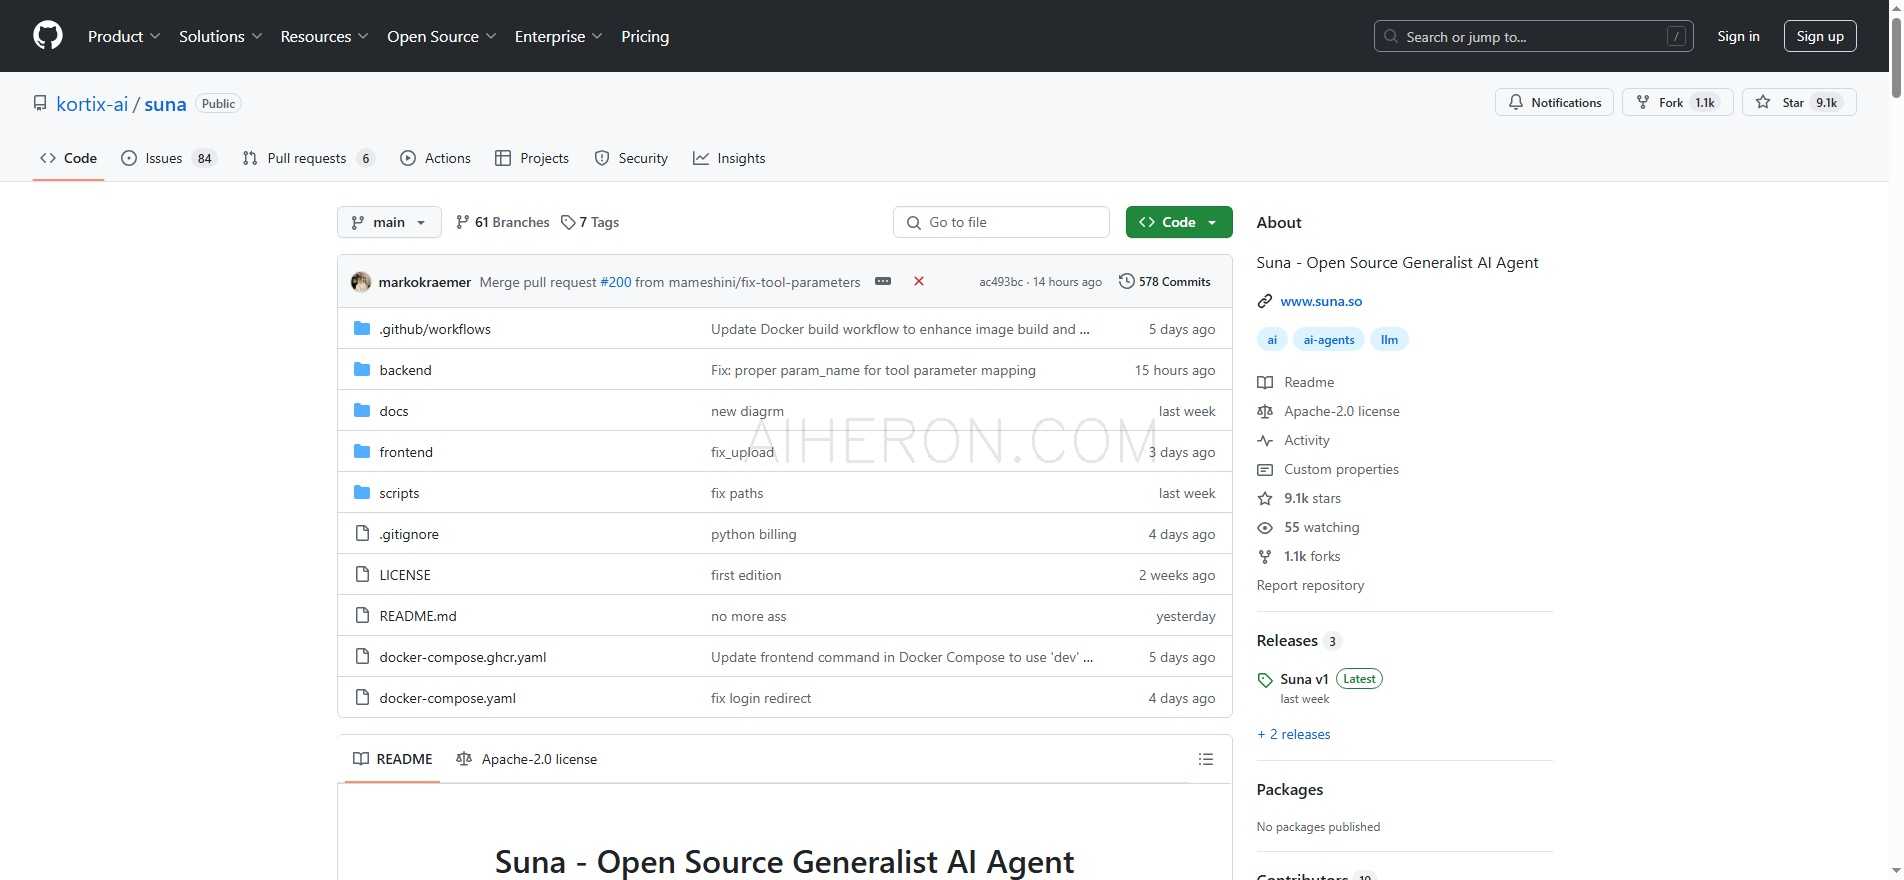View the Insights tab
The image size is (1904, 880).
click(x=729, y=158)
